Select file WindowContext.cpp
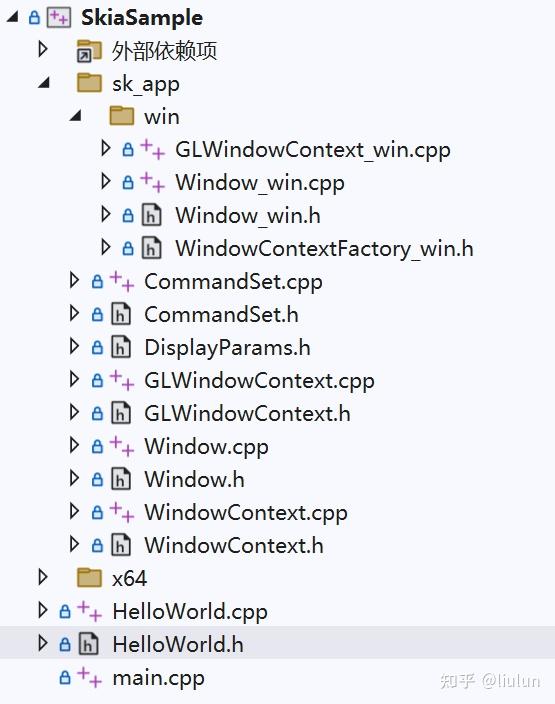 click(x=246, y=513)
